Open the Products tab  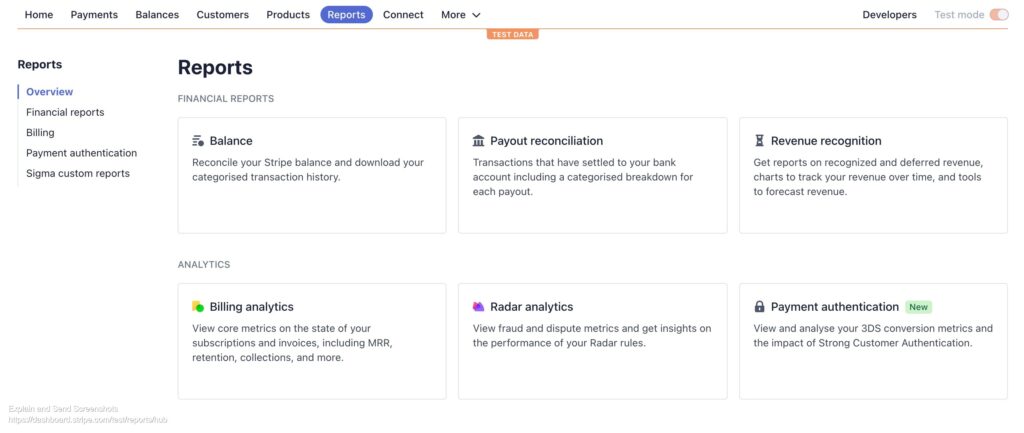(288, 14)
